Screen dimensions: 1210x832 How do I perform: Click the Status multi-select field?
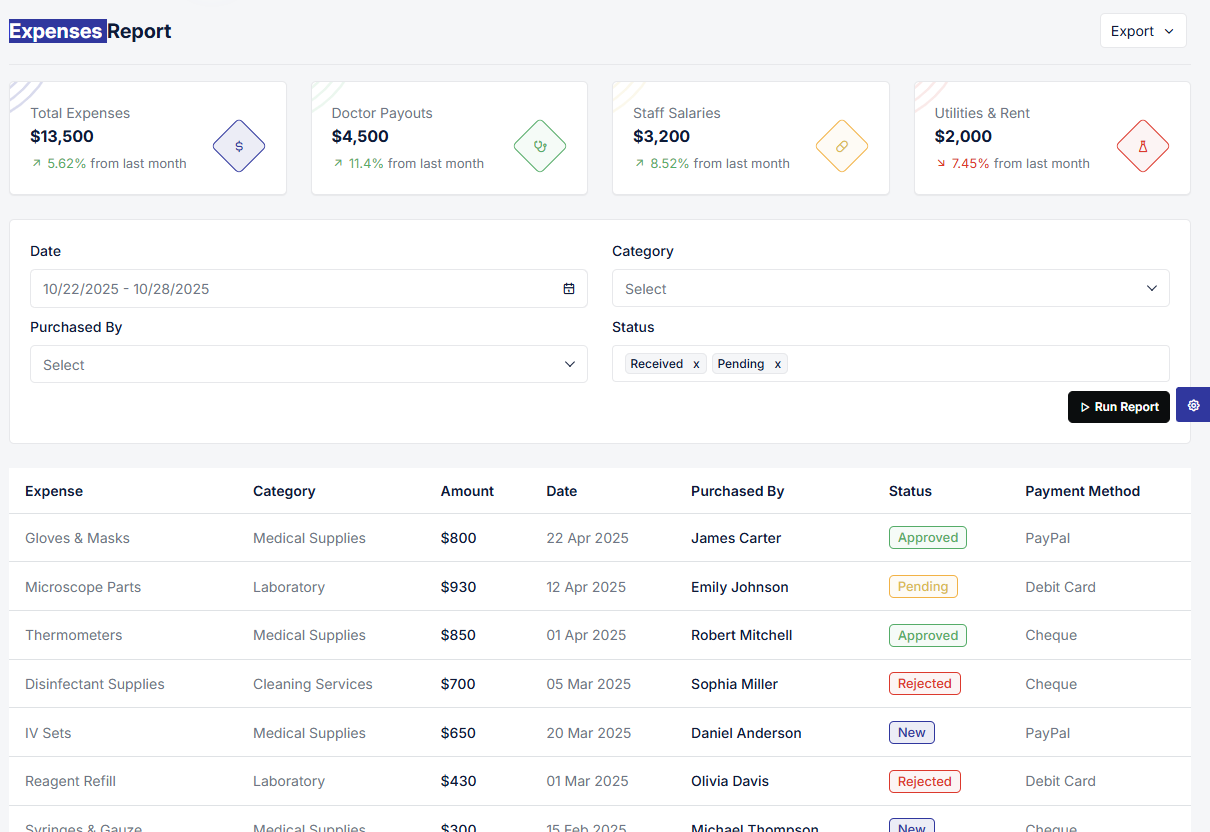(x=891, y=364)
